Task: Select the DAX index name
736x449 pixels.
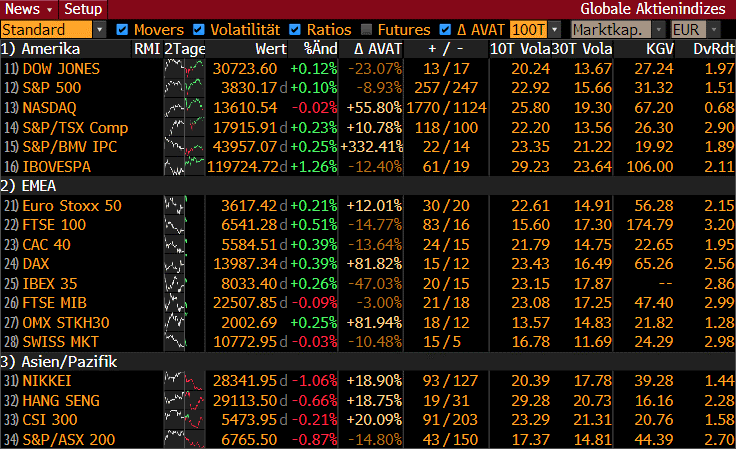Action: 36,264
